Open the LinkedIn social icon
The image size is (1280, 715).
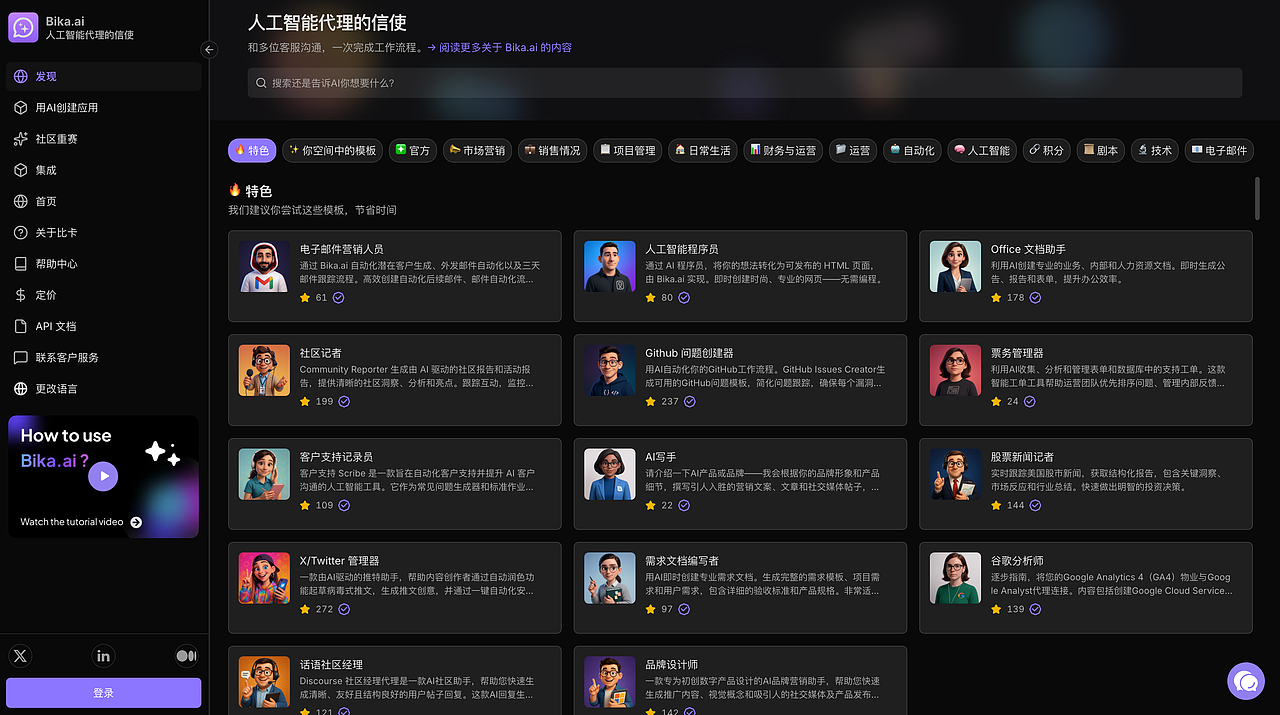(103, 656)
